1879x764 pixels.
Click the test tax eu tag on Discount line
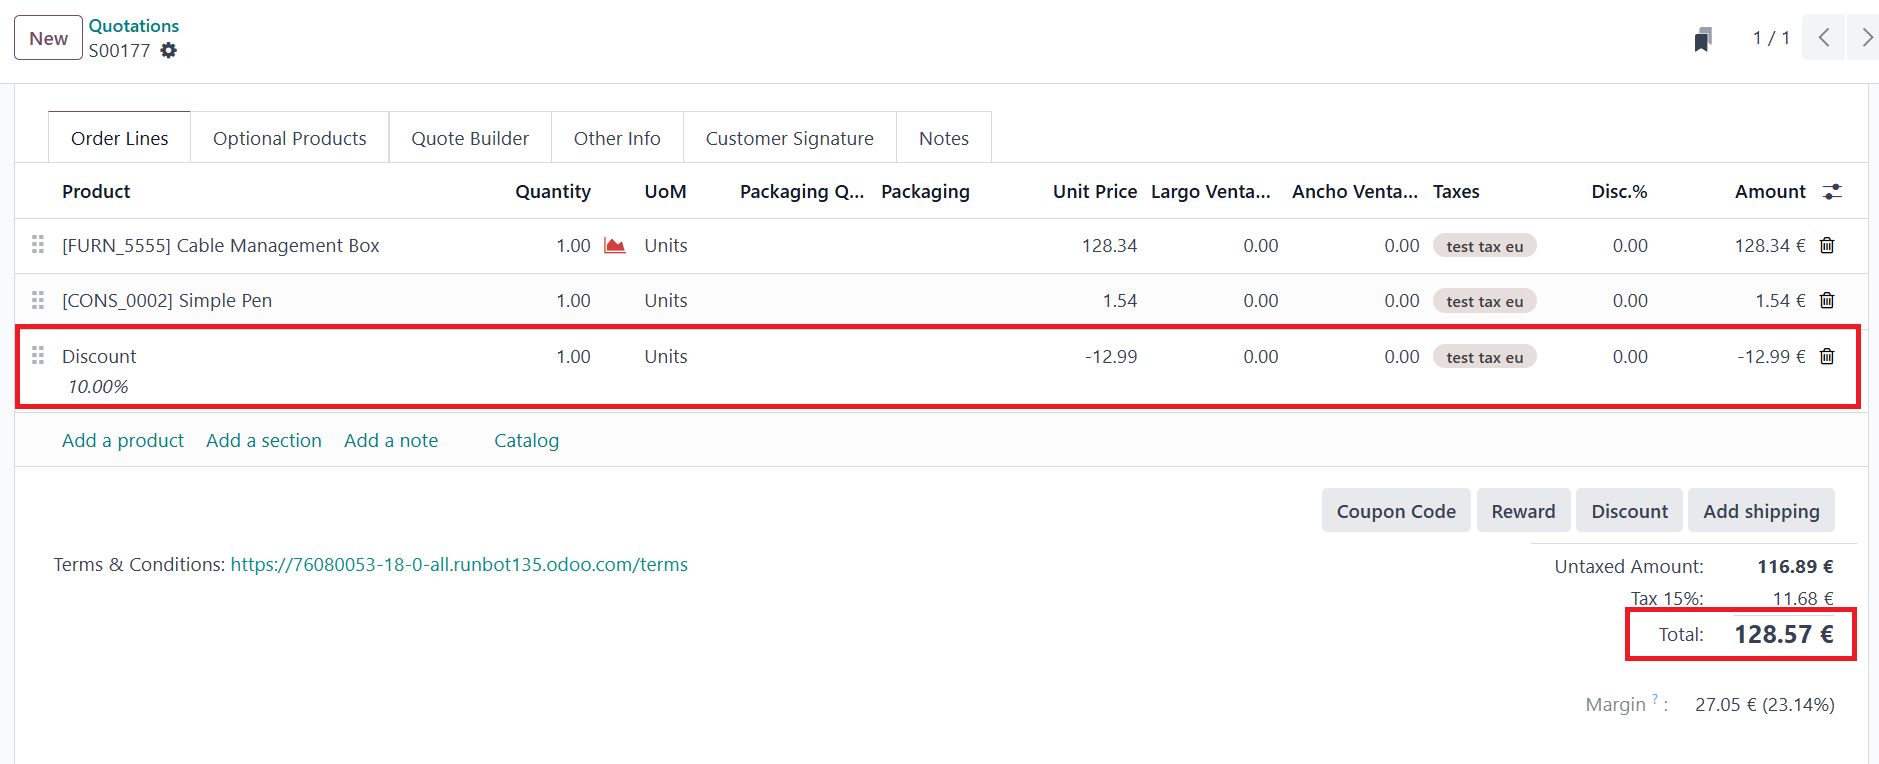coord(1484,357)
